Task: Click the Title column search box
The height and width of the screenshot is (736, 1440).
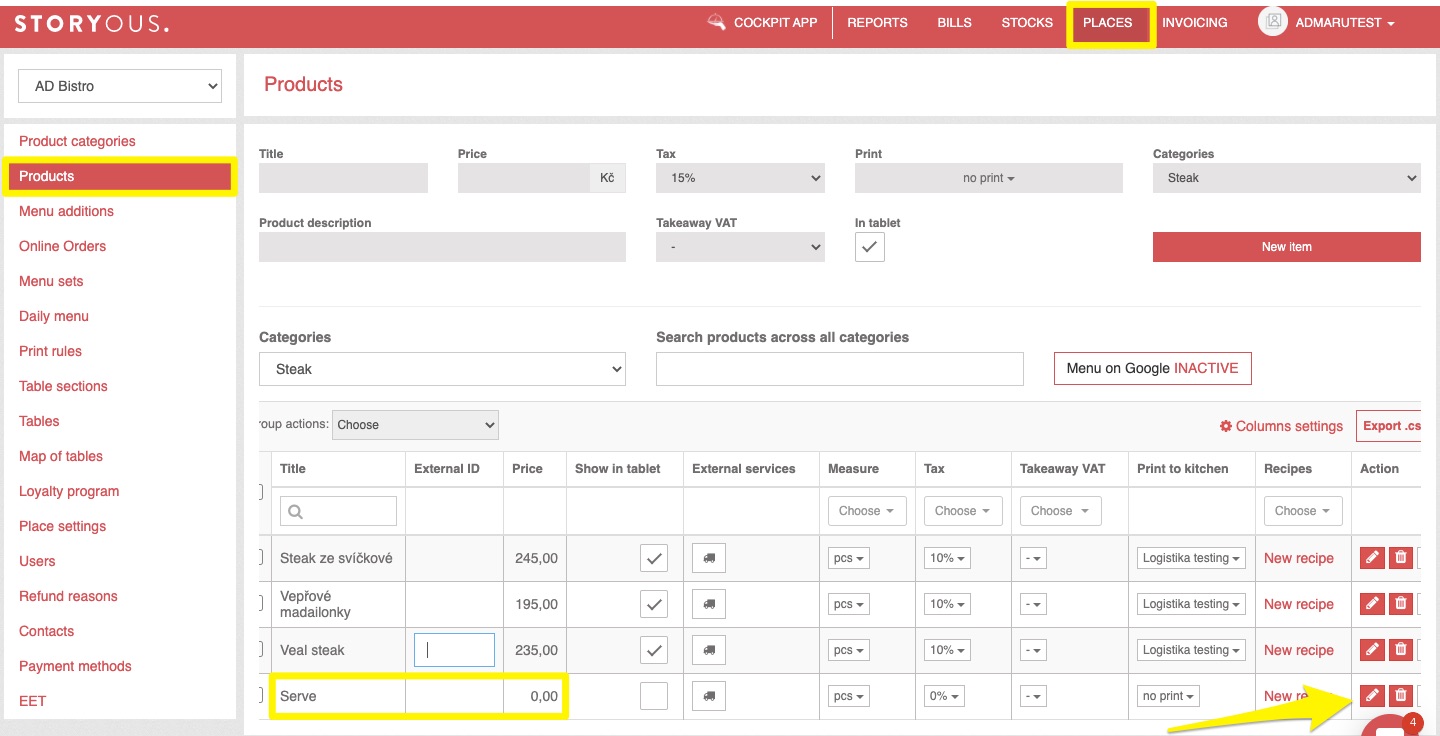Action: [338, 511]
